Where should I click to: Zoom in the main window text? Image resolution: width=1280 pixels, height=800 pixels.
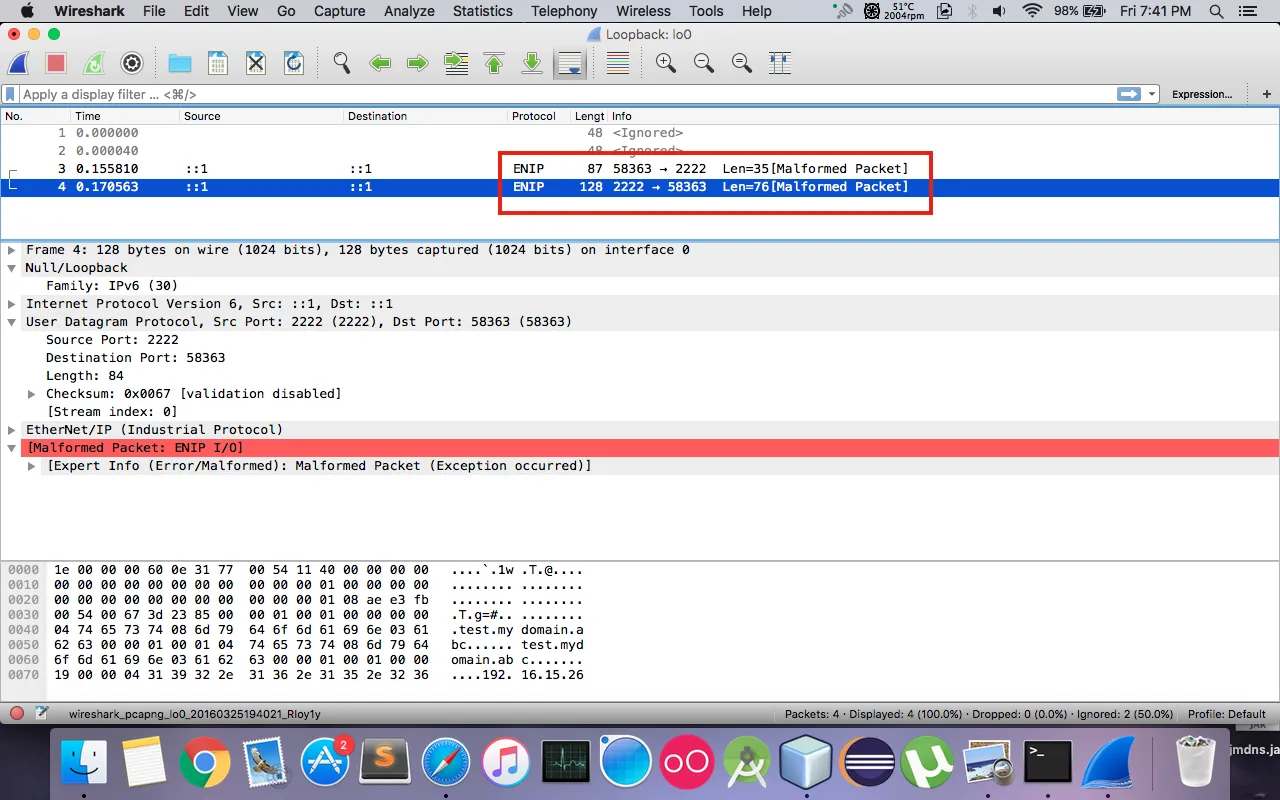(666, 63)
